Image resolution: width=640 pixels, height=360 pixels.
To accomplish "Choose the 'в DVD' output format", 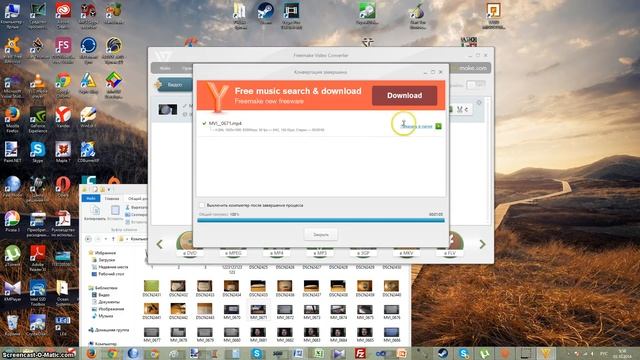I will coord(189,253).
